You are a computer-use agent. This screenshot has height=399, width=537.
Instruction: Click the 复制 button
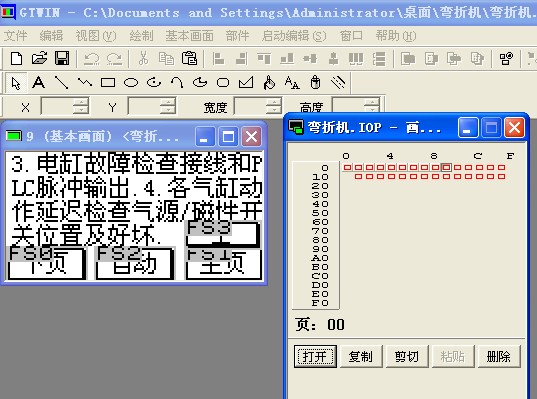[361, 357]
